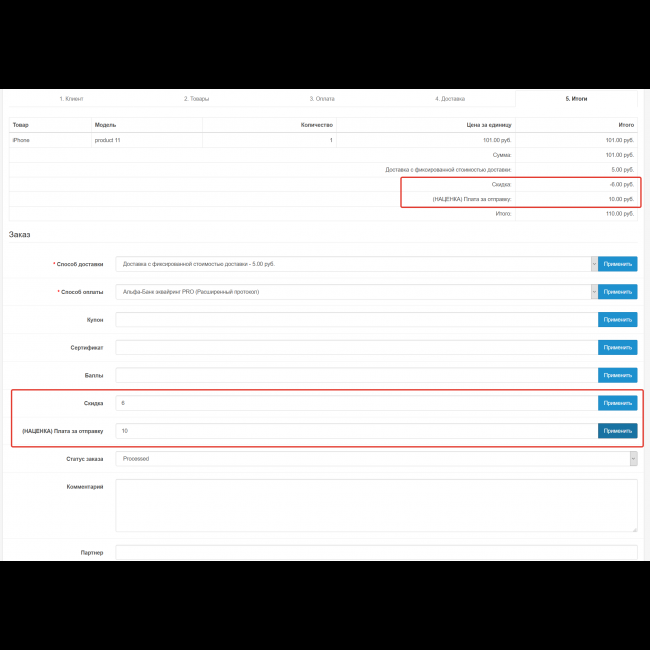Open the '1. Клиент' tab

[x=71, y=99]
